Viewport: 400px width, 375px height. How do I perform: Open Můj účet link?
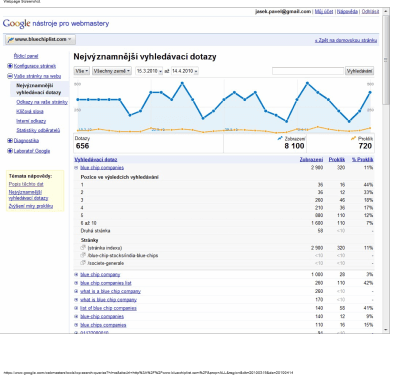point(324,11)
